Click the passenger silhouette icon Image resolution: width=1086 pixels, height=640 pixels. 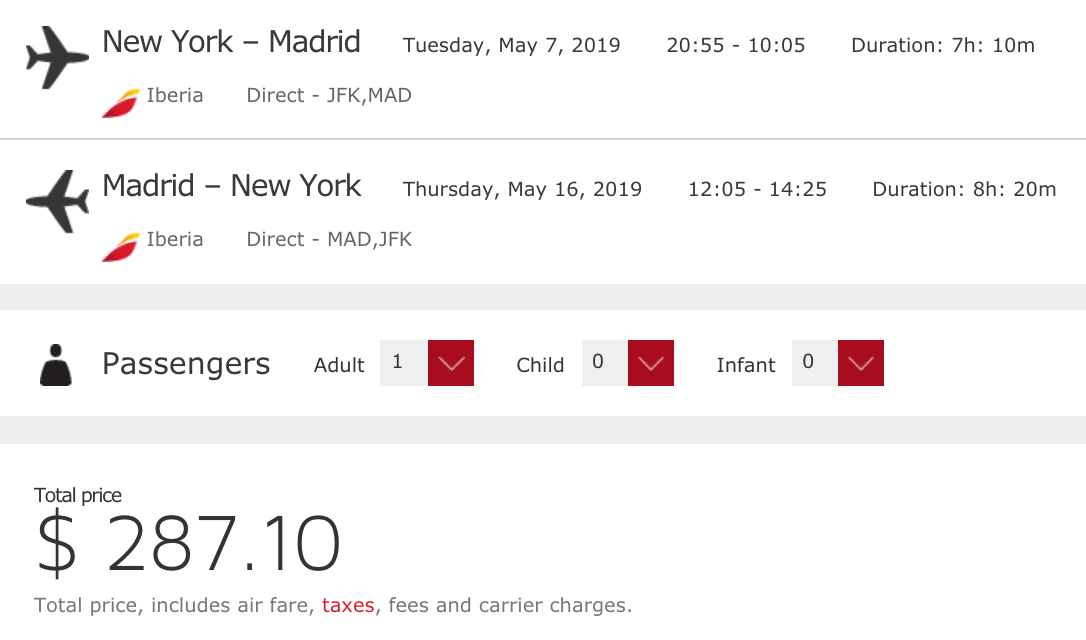(57, 365)
